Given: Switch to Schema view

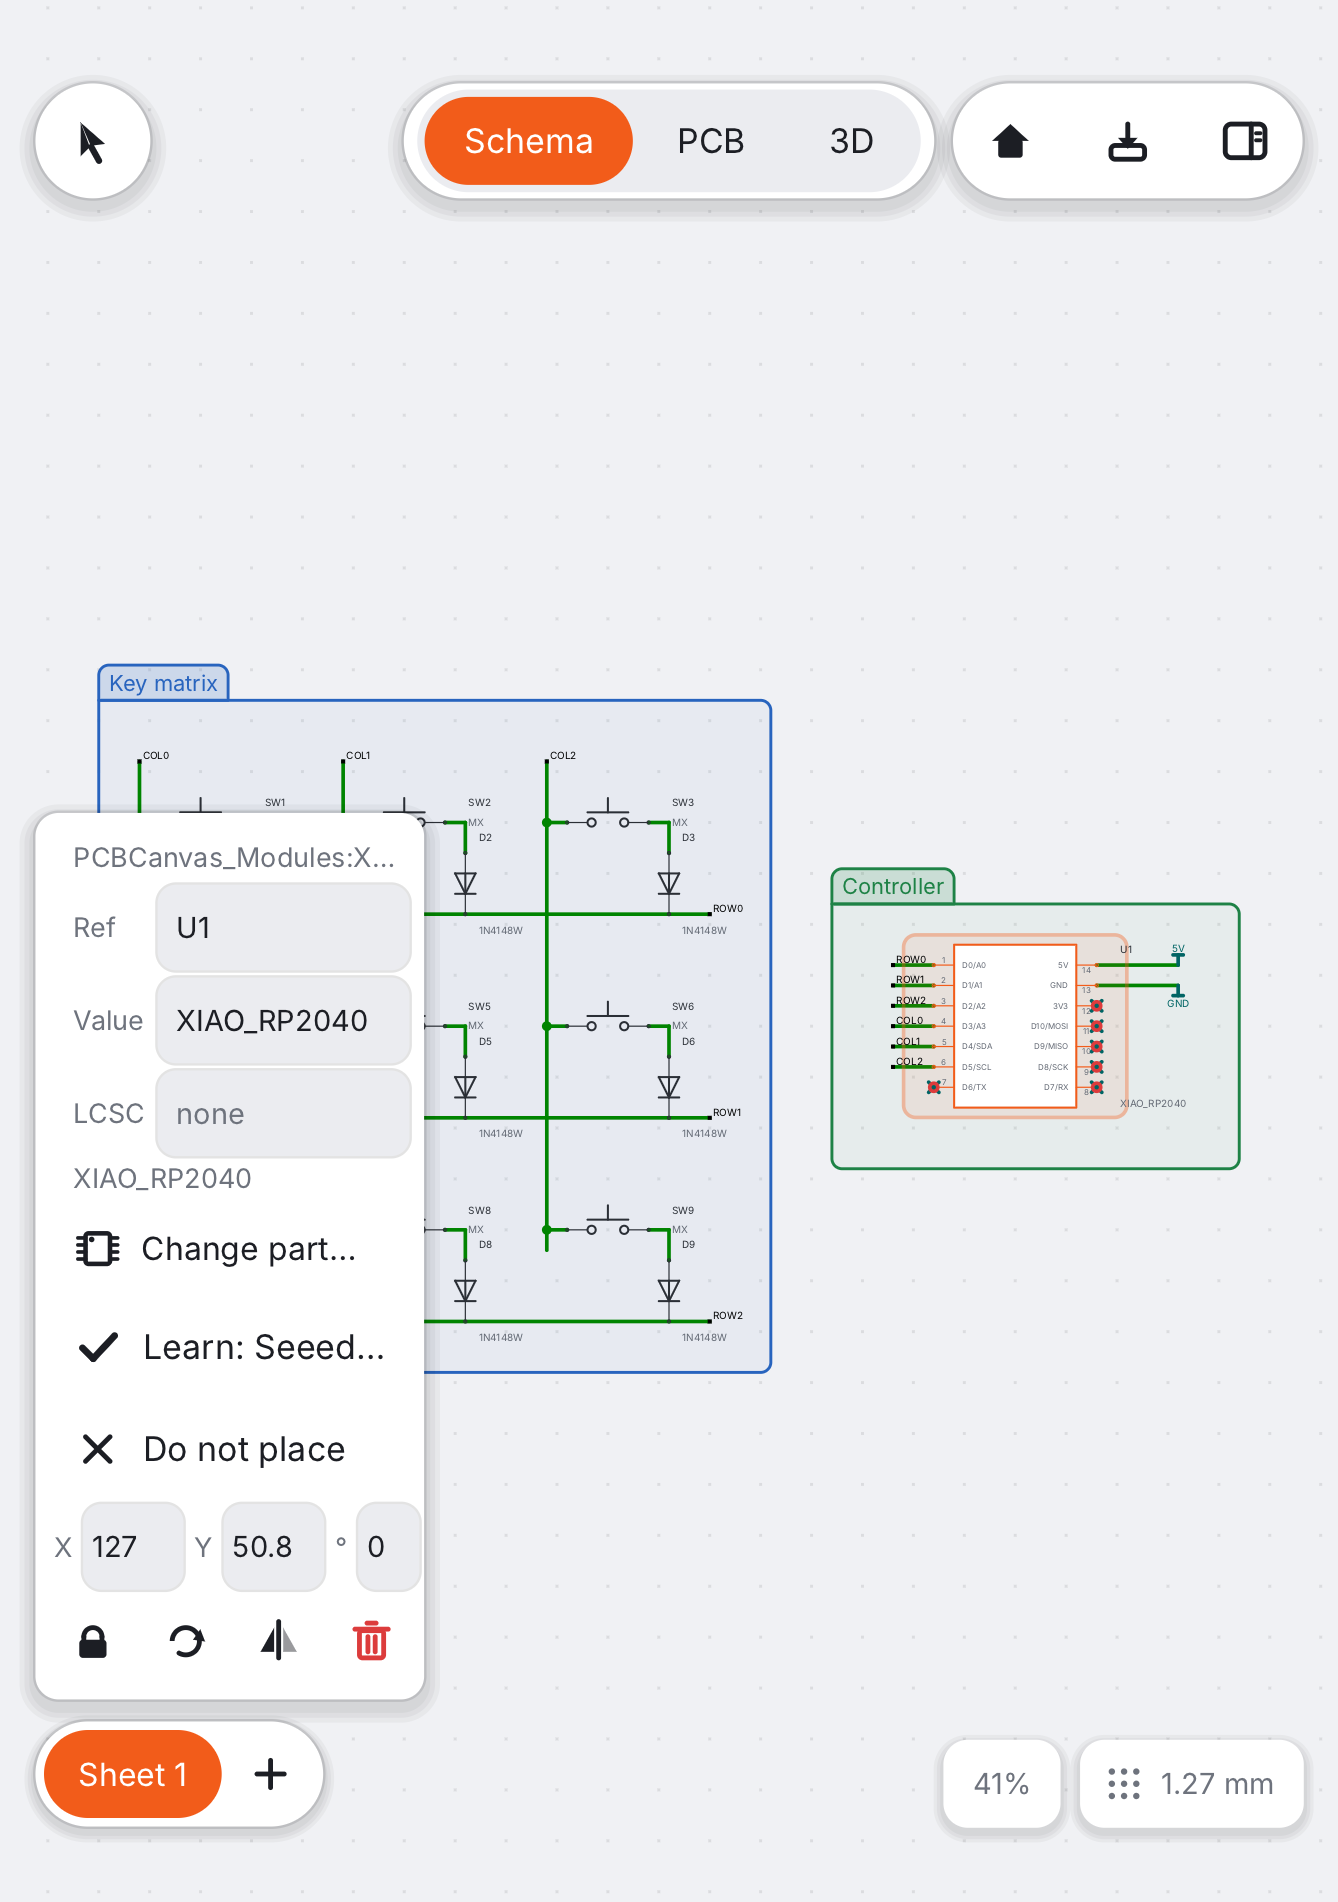Looking at the screenshot, I should (x=528, y=141).
